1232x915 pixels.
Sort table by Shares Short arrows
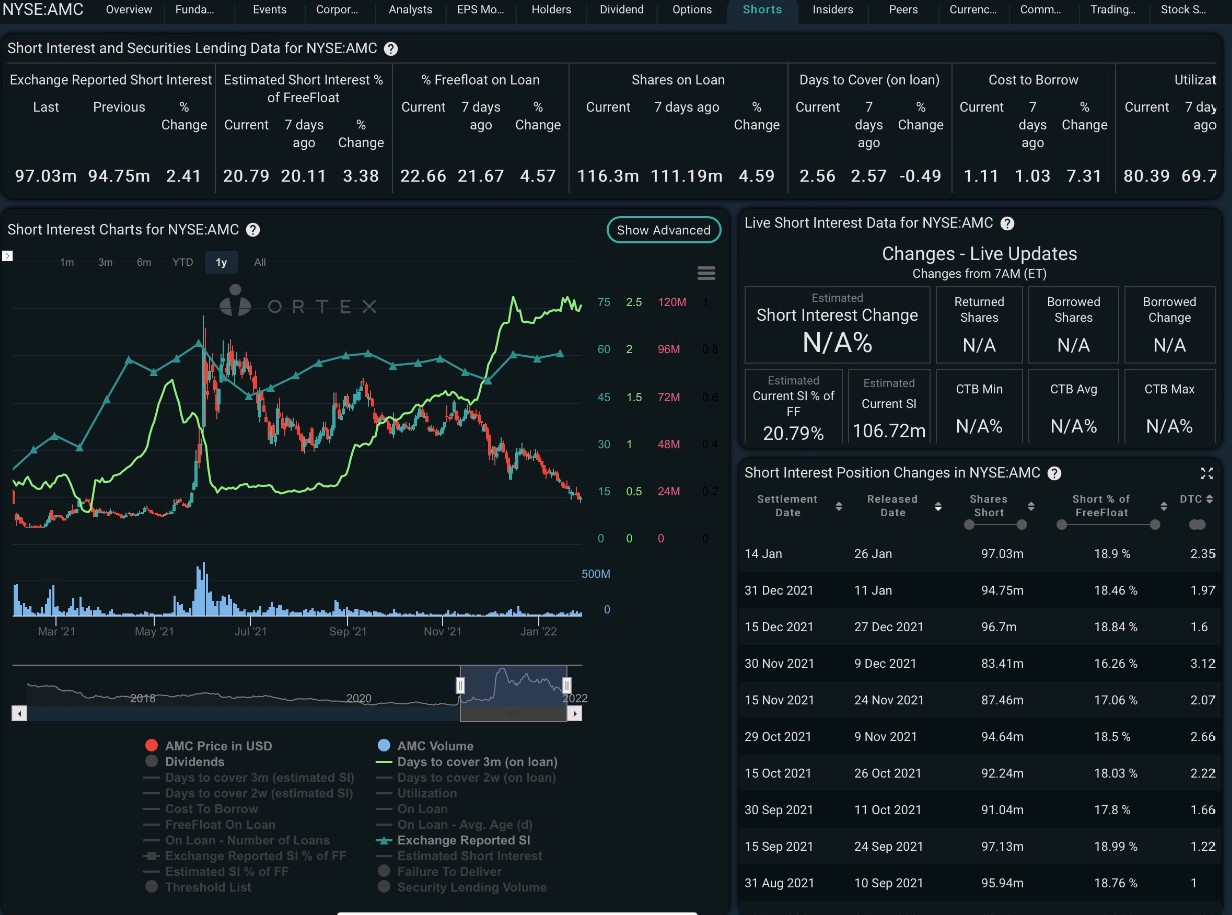tap(1031, 506)
